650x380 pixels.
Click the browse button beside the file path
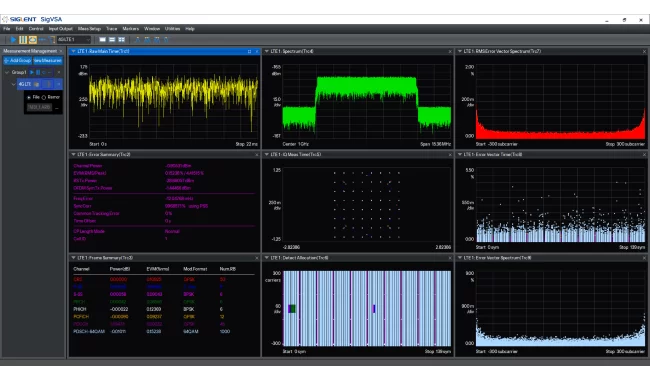tap(57, 108)
